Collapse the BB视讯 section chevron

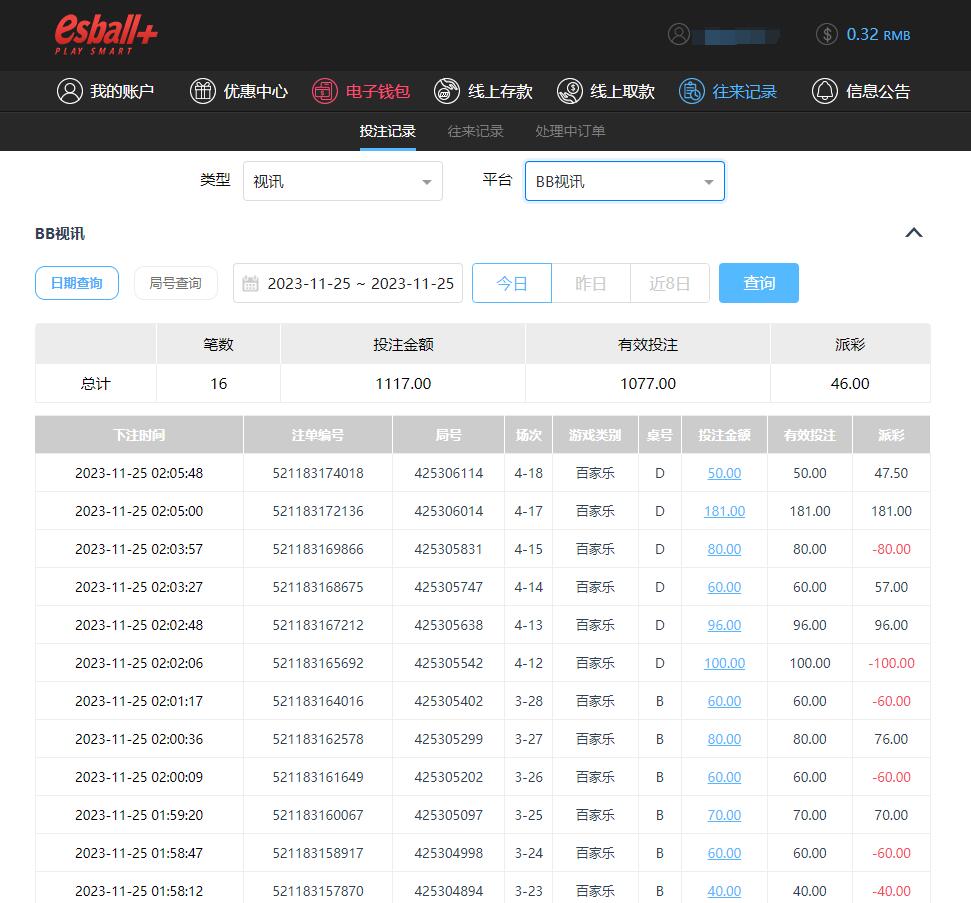pos(914,233)
